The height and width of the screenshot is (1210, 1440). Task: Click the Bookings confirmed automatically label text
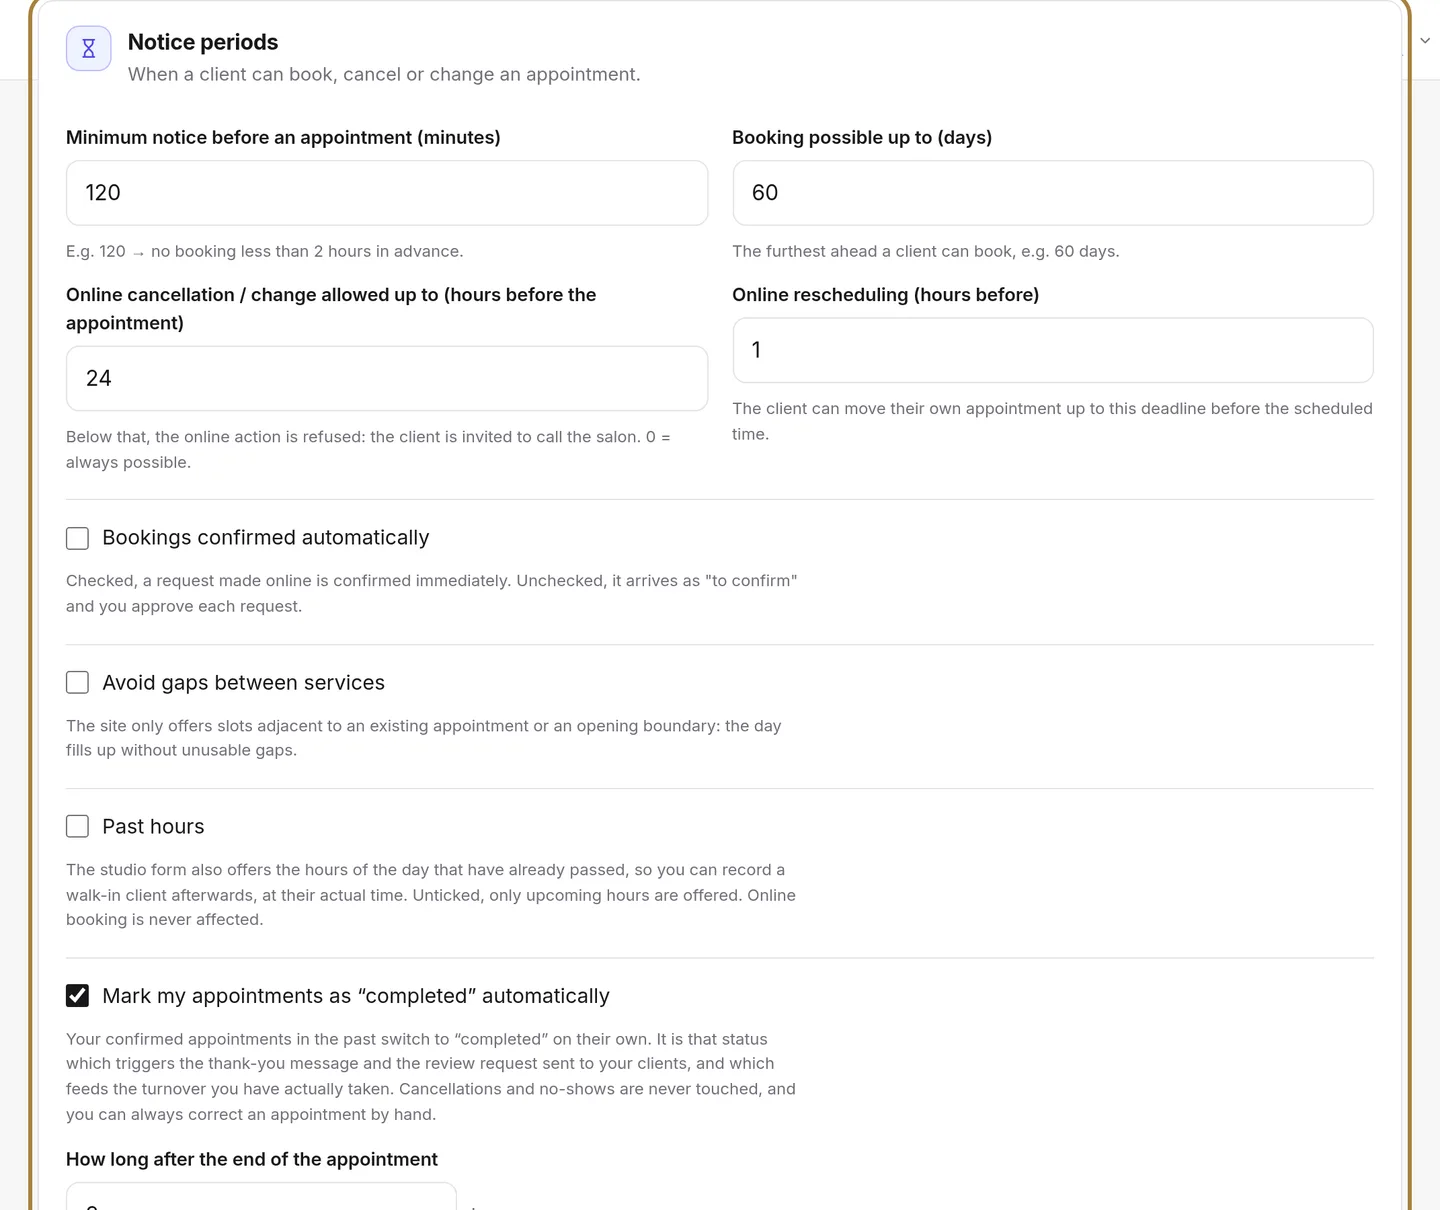266,538
